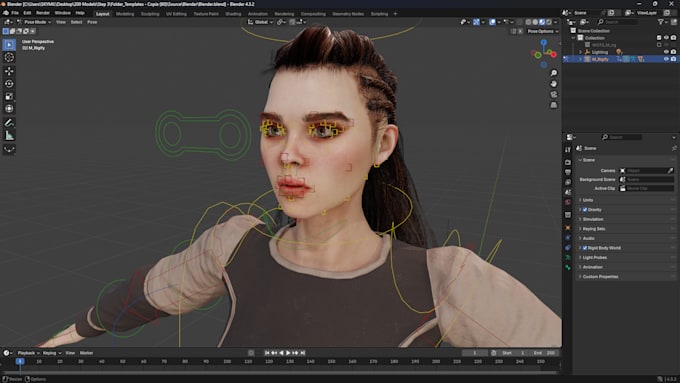
Task: Select the Measure tool
Action: pyautogui.click(x=9, y=136)
